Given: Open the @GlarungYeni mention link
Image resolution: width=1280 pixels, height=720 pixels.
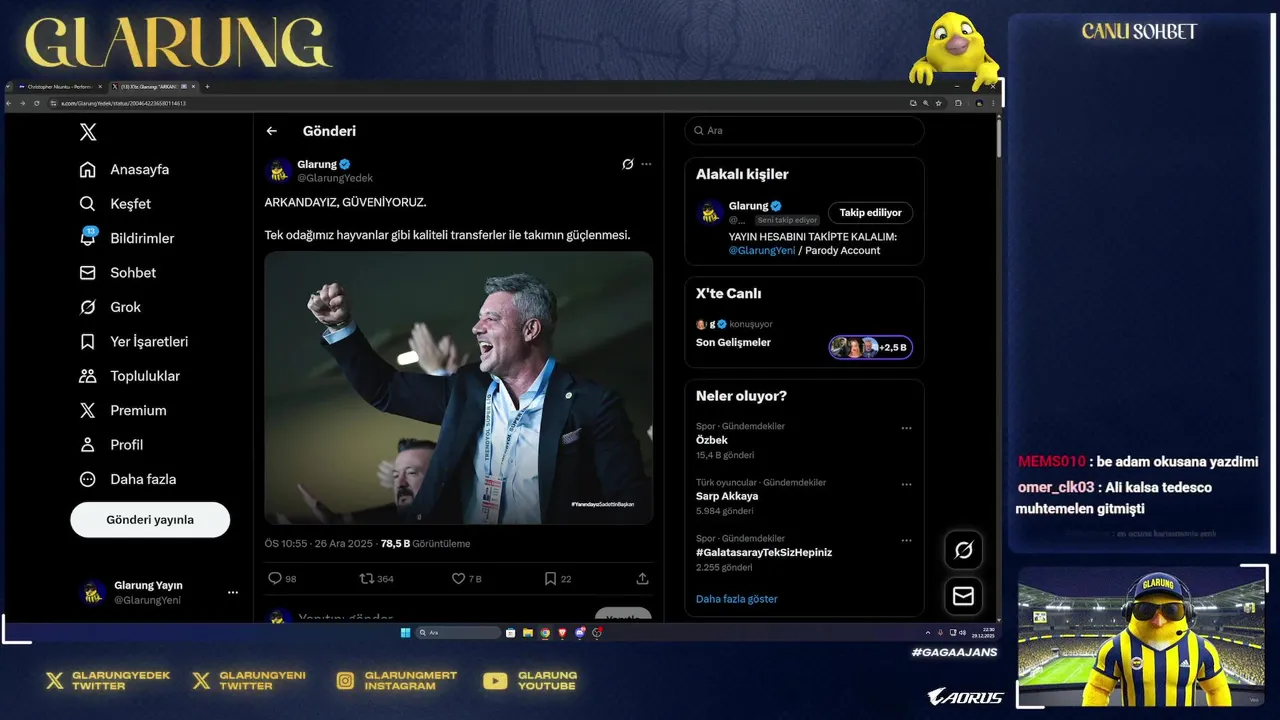Looking at the screenshot, I should coord(762,251).
